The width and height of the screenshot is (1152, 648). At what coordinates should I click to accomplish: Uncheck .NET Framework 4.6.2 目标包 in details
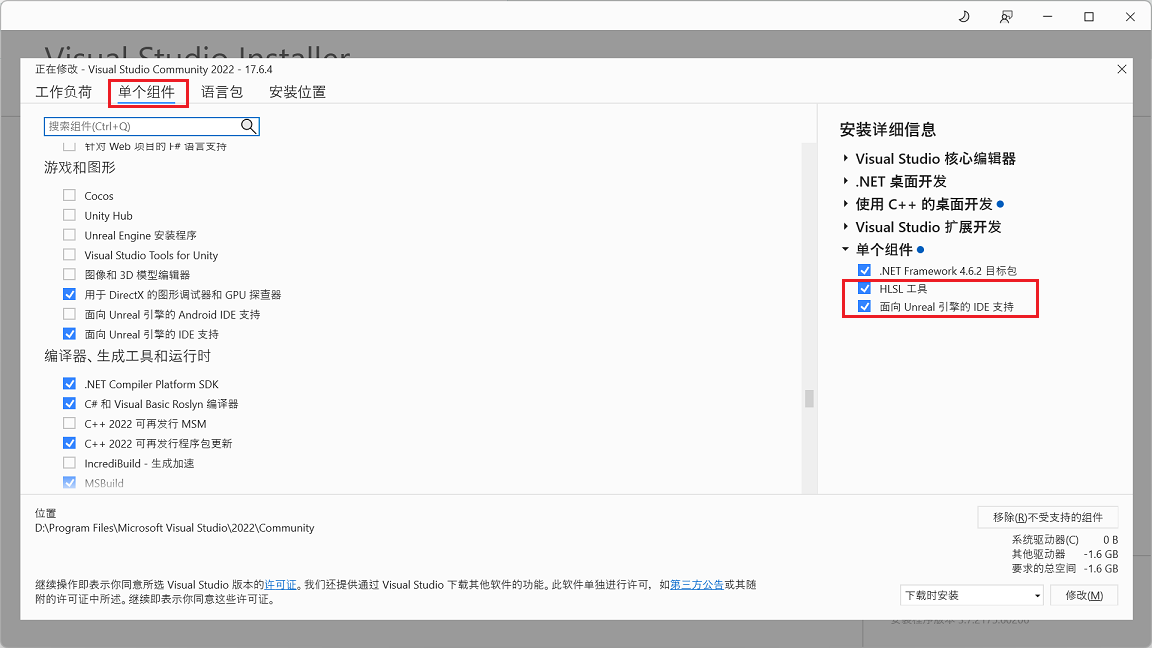pos(864,270)
